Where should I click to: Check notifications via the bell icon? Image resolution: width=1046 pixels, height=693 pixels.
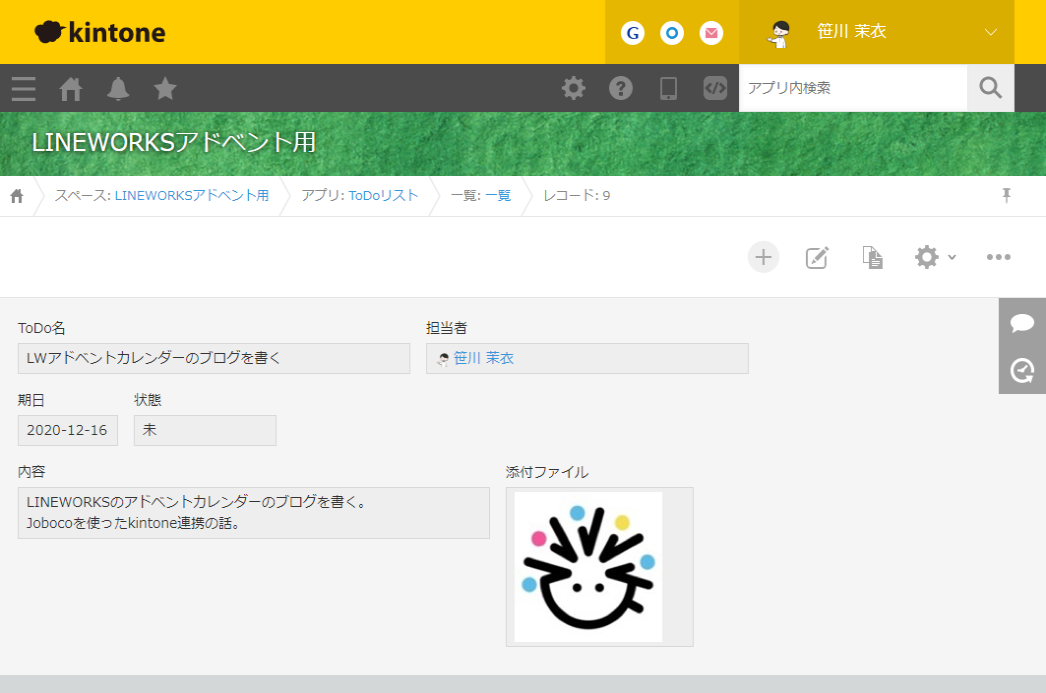[x=118, y=88]
